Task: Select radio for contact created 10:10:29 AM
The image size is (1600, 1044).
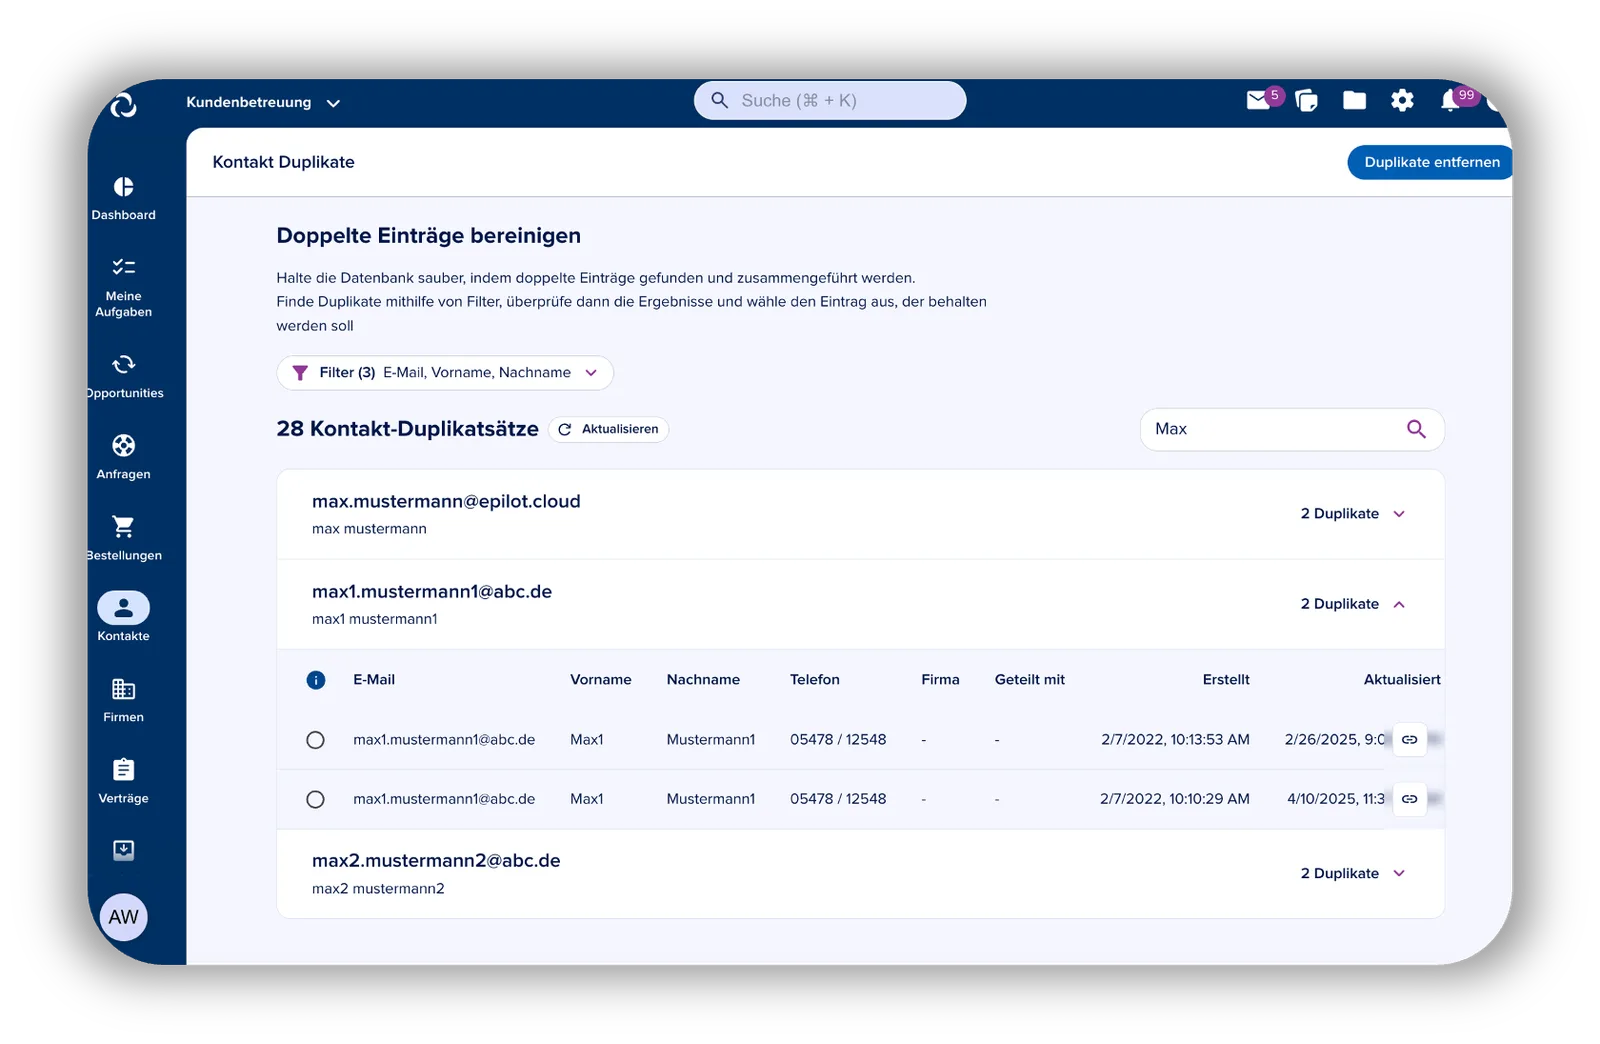Action: (316, 799)
